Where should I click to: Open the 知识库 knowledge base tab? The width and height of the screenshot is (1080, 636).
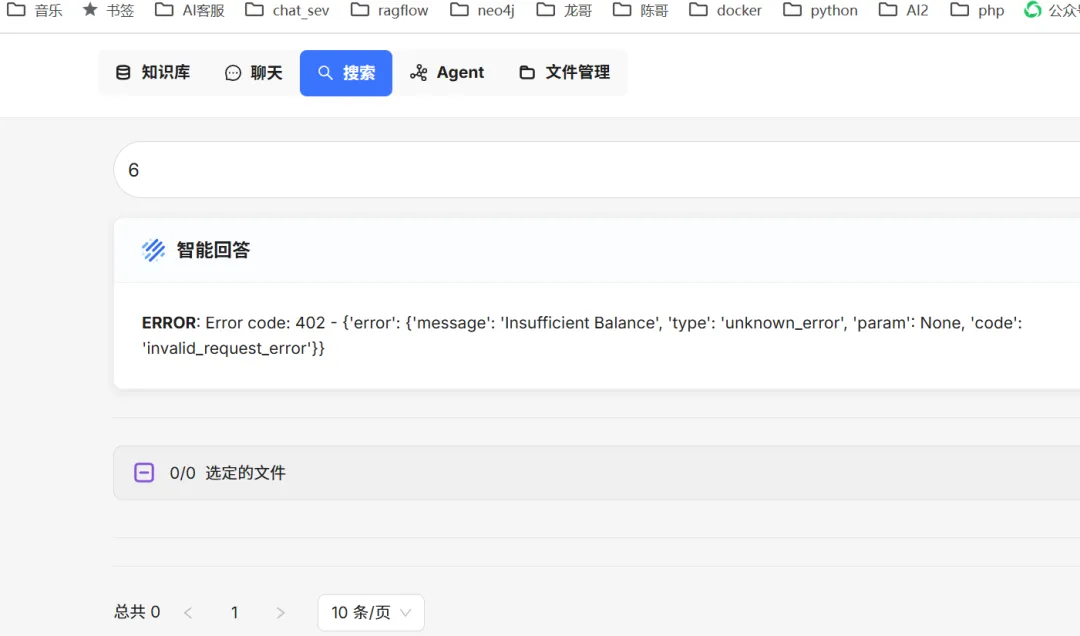tap(153, 72)
